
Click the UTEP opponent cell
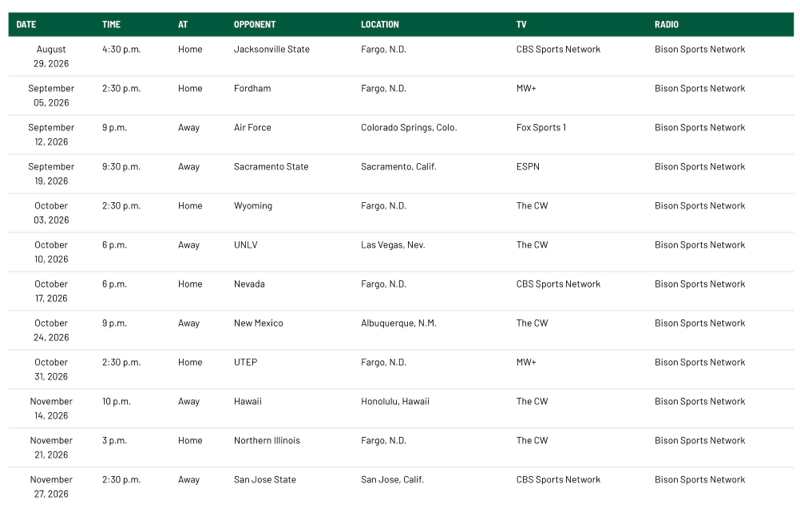click(245, 362)
